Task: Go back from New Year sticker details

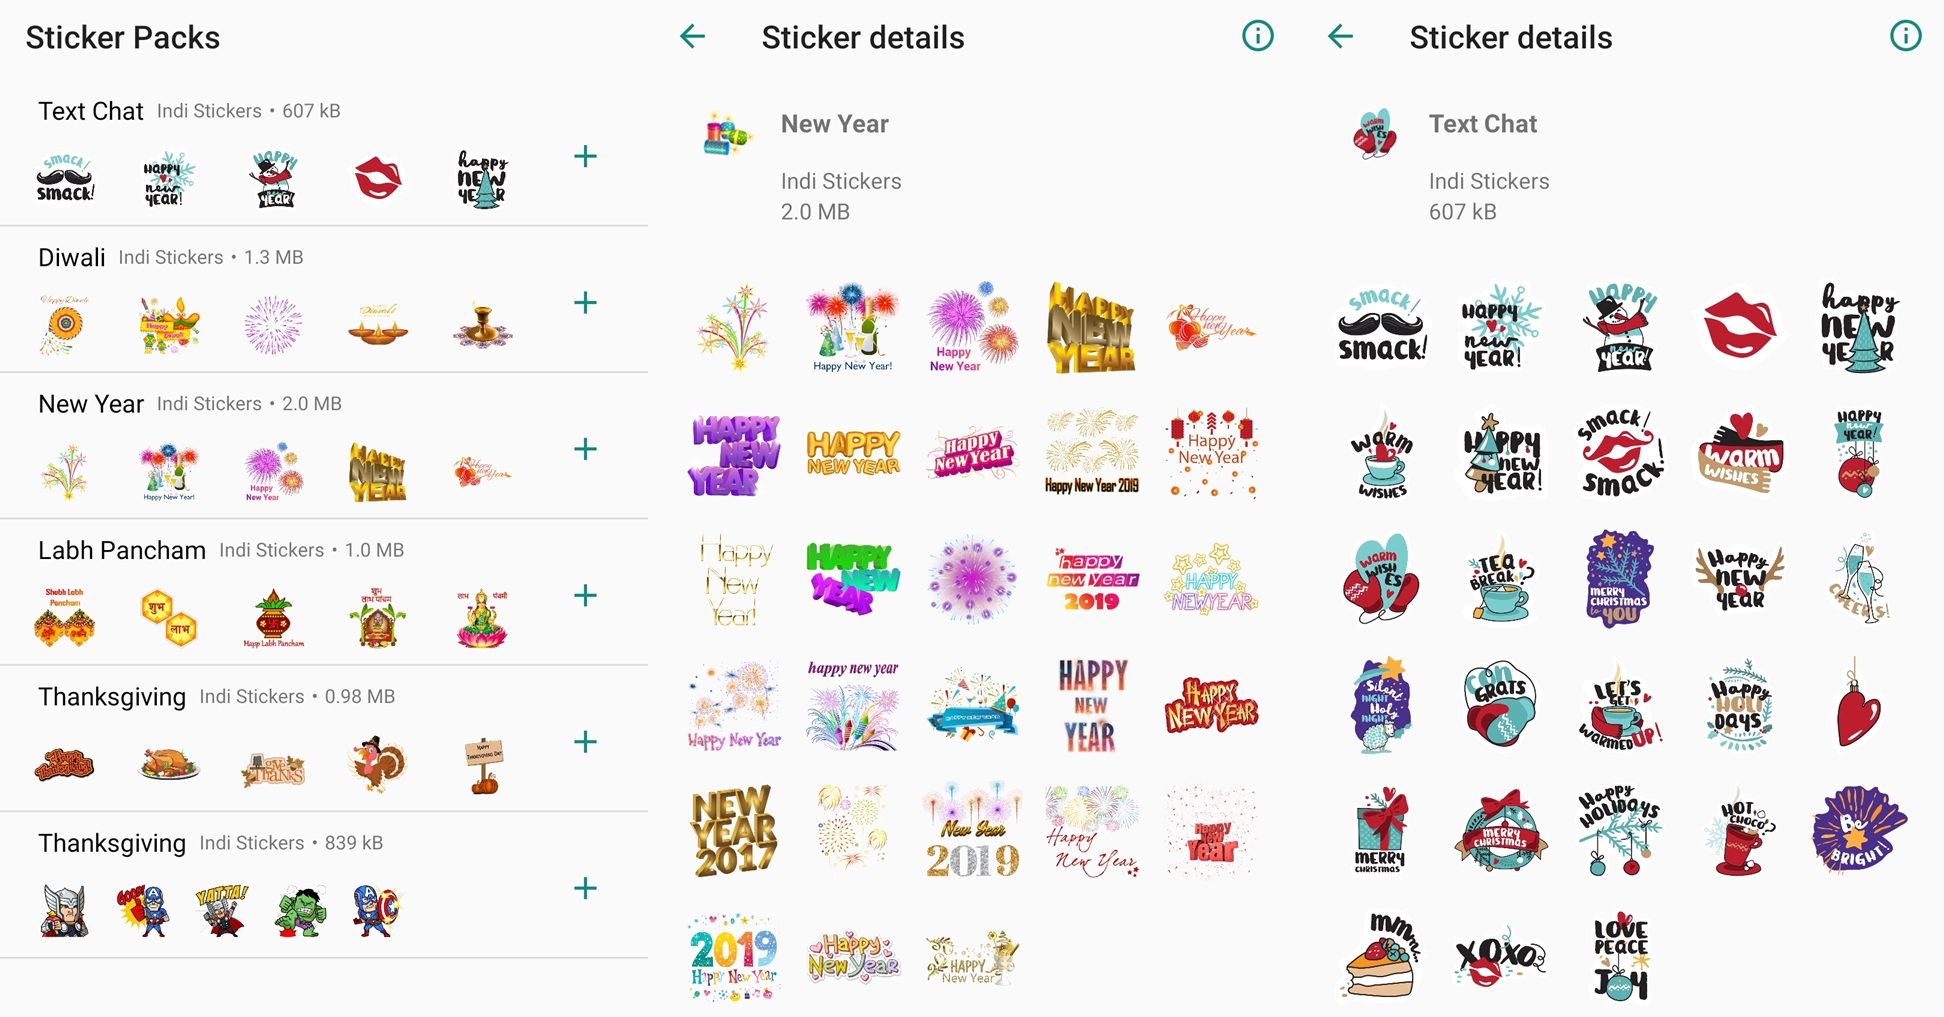Action: pyautogui.click(x=692, y=37)
